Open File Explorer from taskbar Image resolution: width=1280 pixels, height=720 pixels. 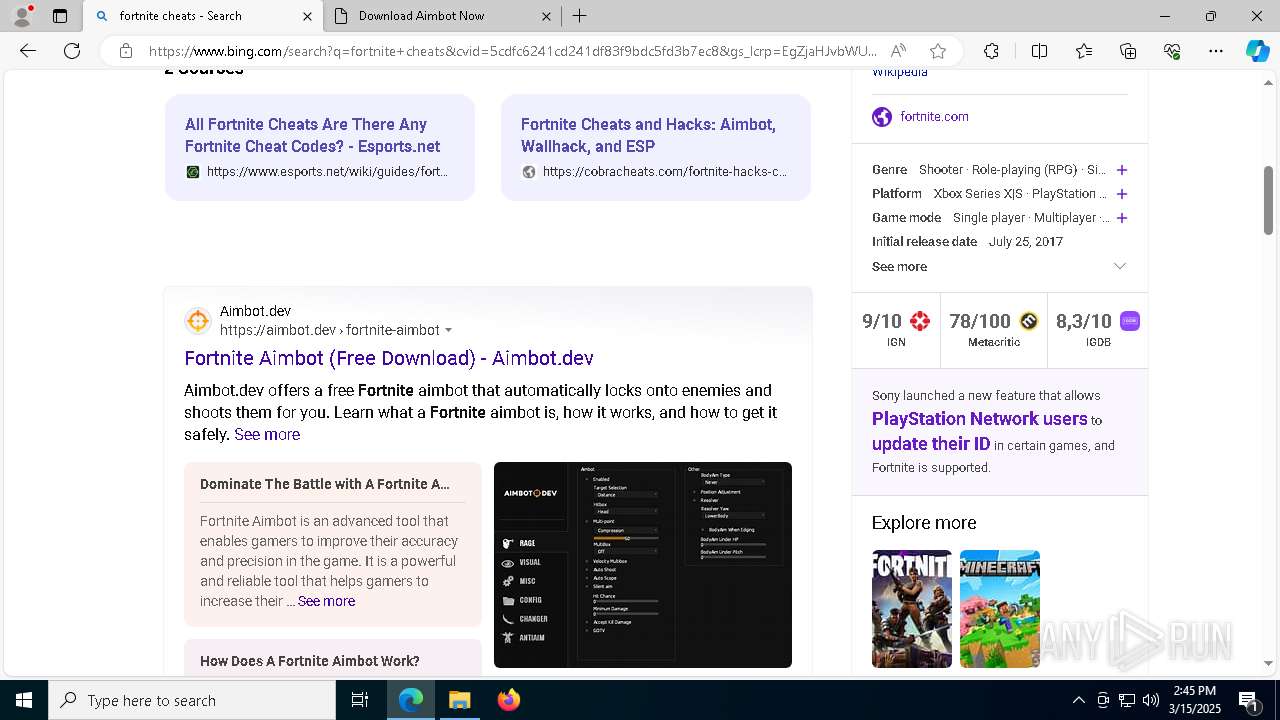click(x=459, y=700)
